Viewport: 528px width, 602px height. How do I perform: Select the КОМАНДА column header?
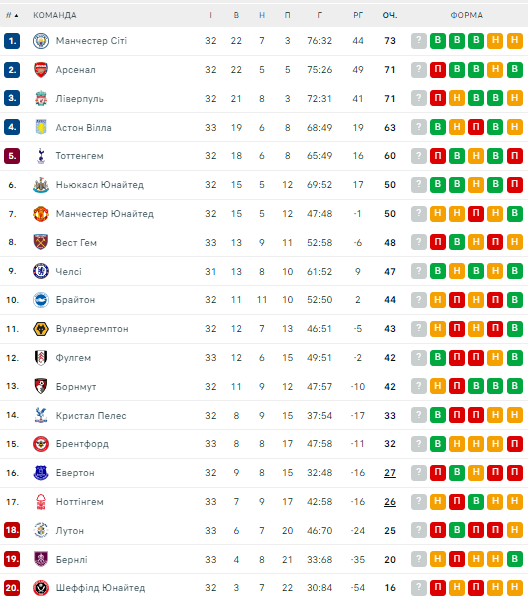coord(55,15)
